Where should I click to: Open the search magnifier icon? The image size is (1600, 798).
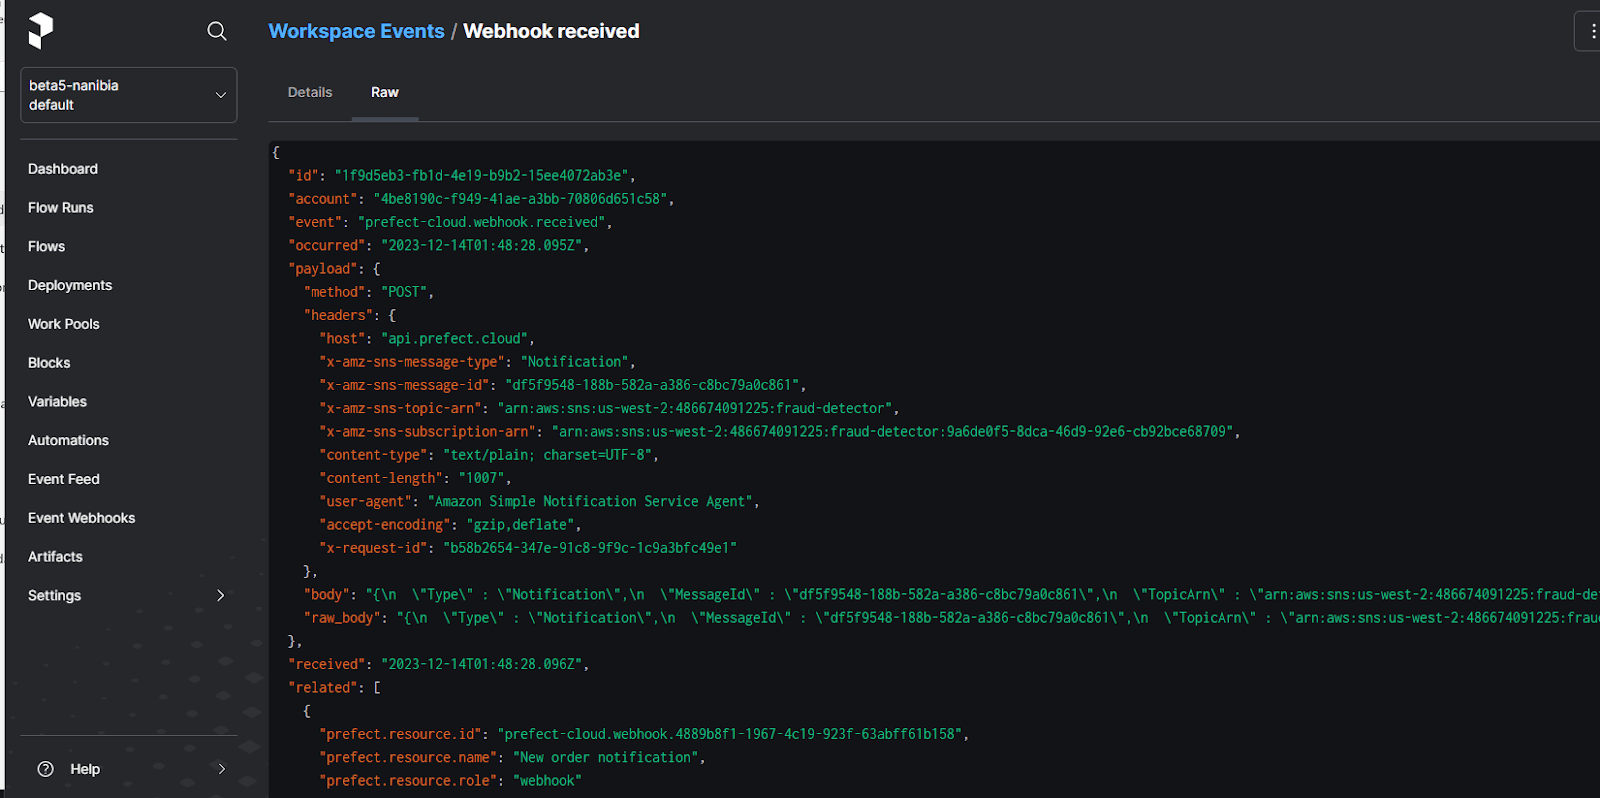click(216, 31)
